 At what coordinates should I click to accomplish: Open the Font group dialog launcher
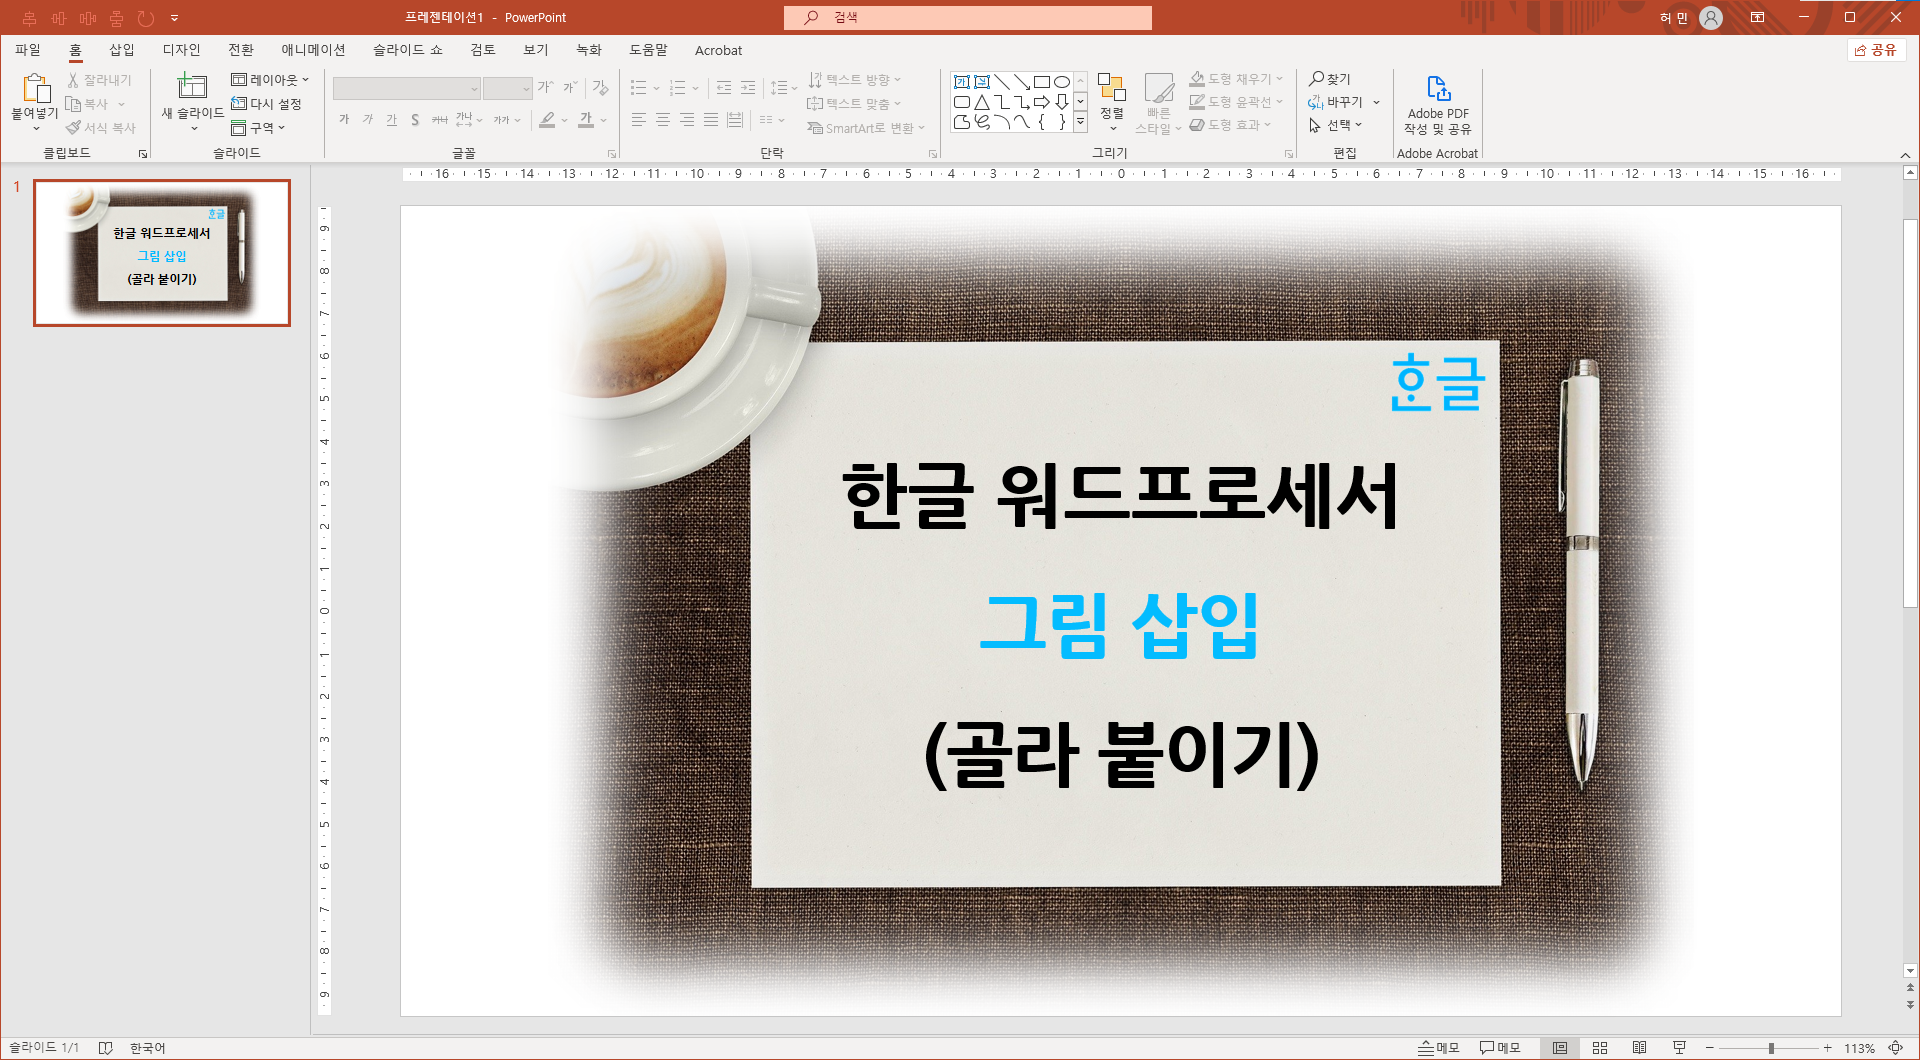[612, 154]
